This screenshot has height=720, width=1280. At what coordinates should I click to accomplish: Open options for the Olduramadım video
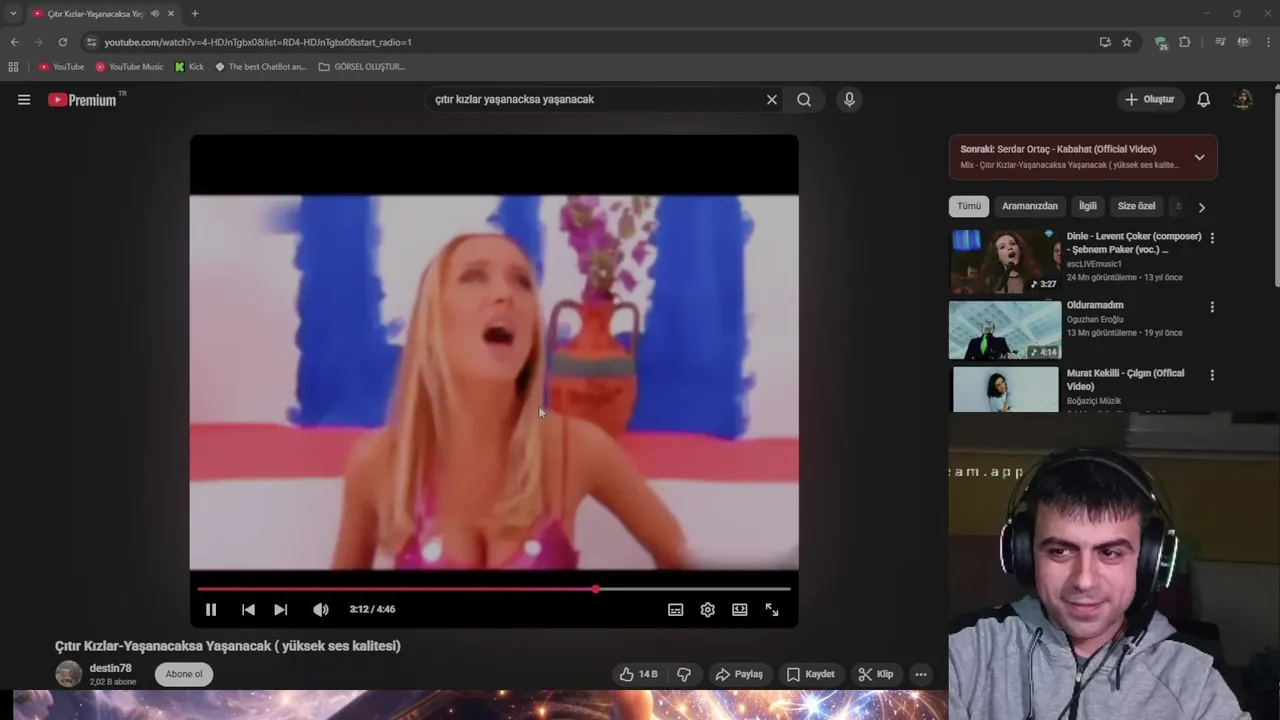pos(1212,307)
